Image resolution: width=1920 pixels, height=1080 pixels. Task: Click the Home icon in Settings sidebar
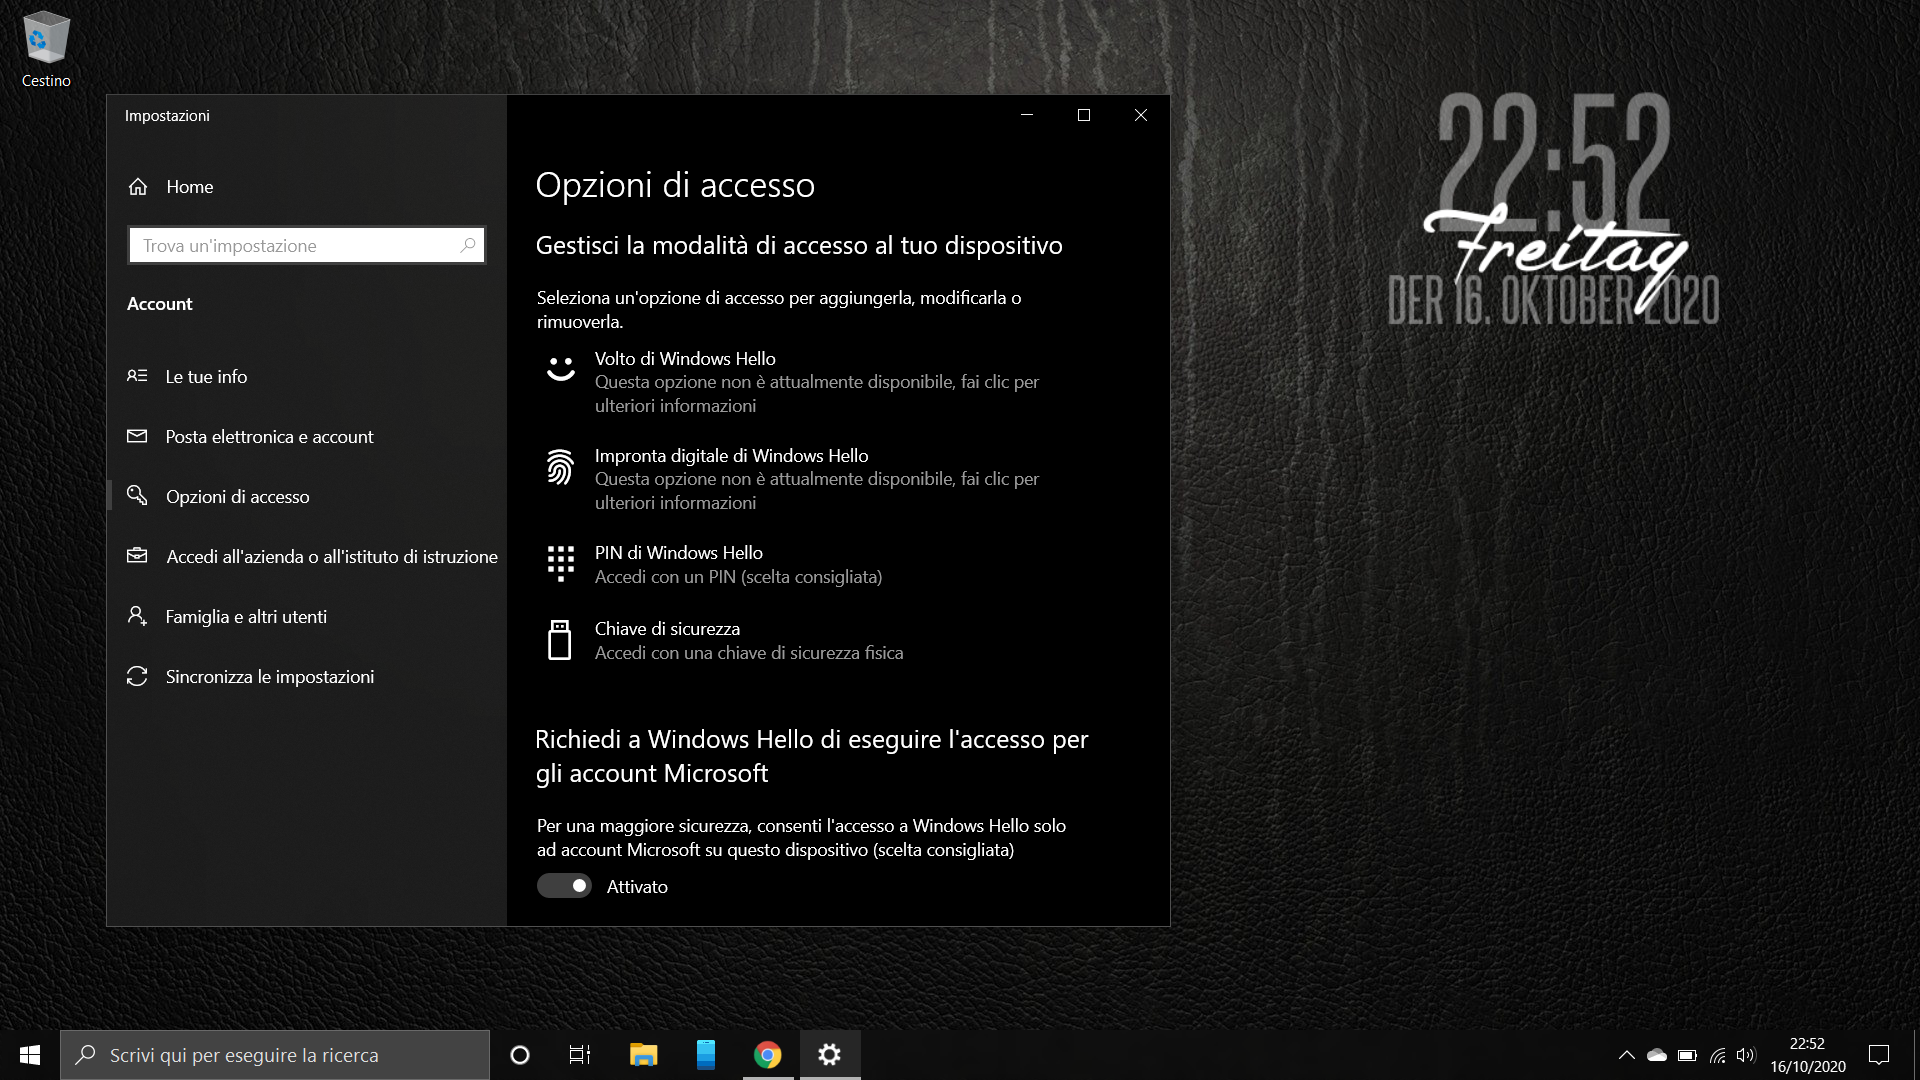click(x=138, y=186)
